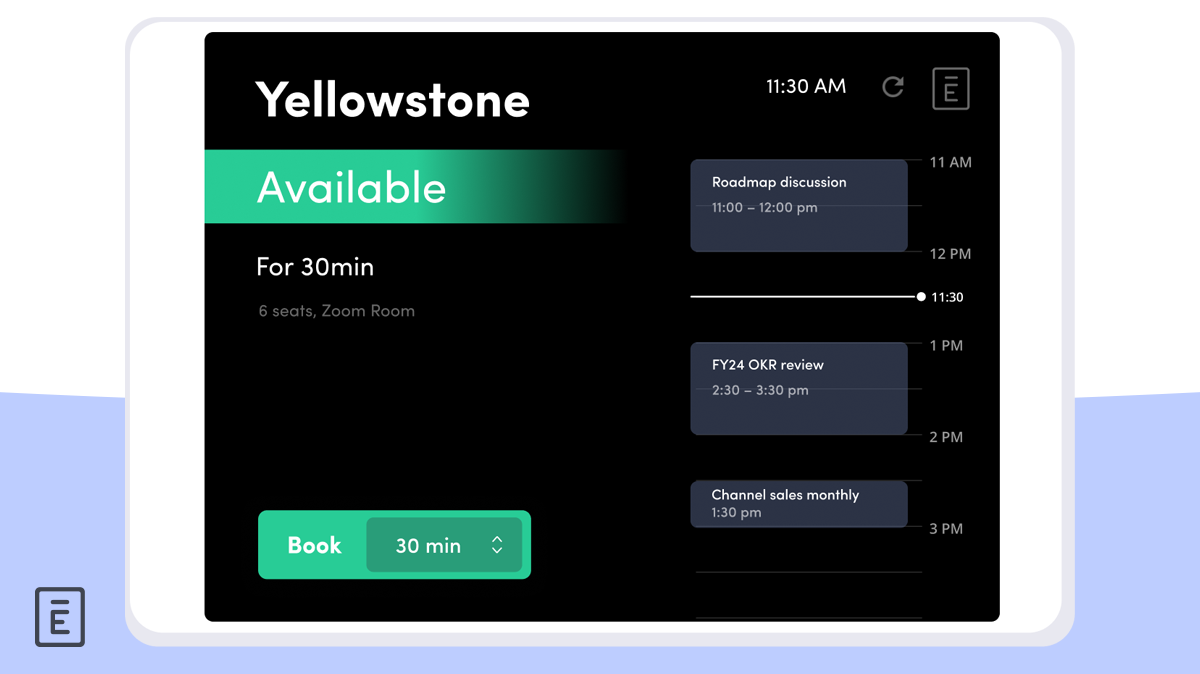Tap the down chevron on the duration stepper
Screen dimensions: 1200x674
[497, 551]
